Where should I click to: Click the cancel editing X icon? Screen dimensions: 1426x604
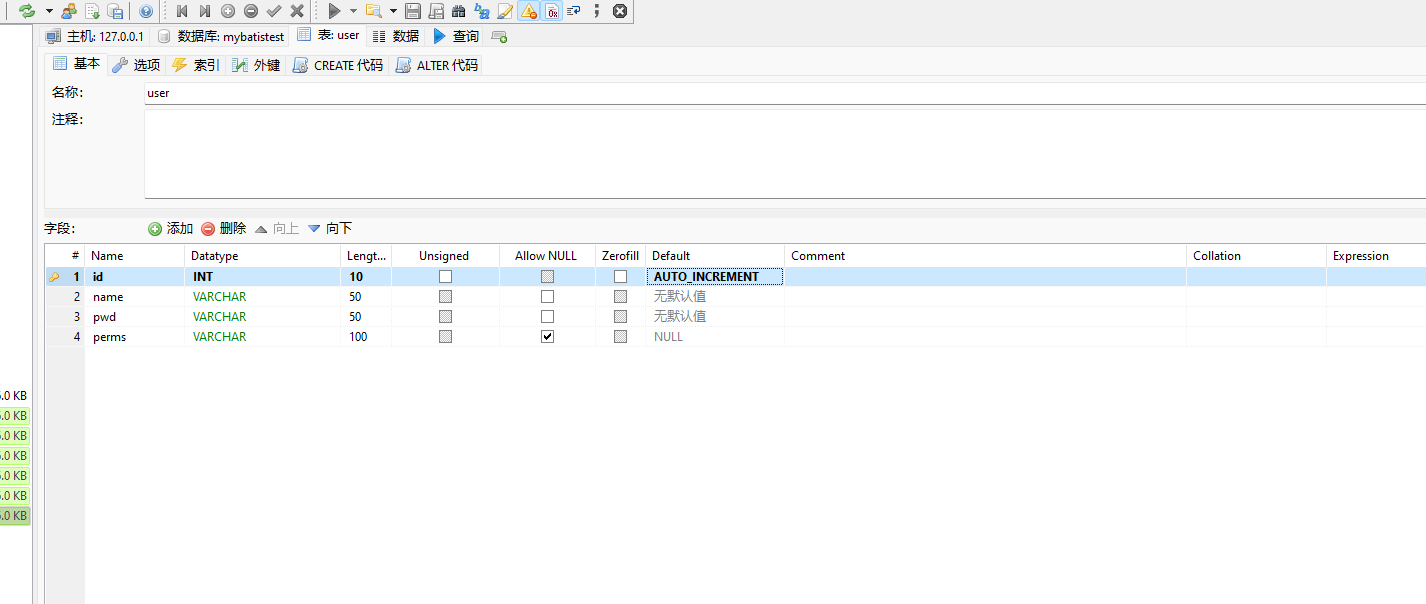[x=297, y=11]
